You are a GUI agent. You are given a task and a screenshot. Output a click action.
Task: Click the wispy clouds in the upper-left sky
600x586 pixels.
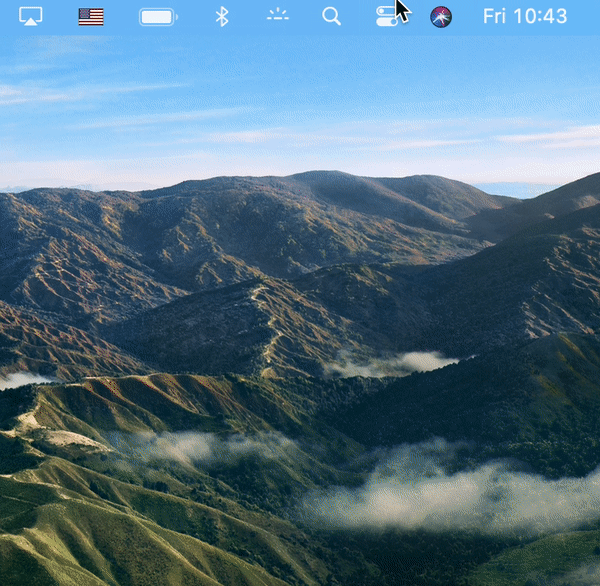(x=60, y=95)
